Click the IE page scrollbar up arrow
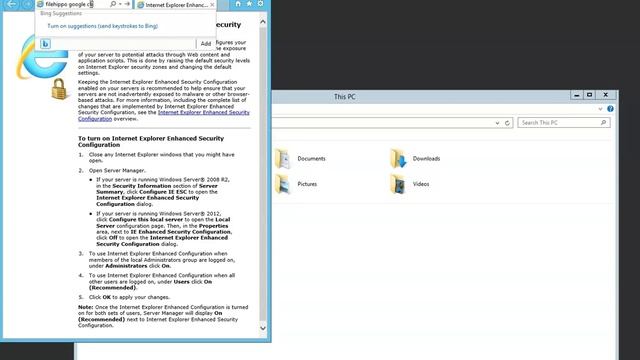This screenshot has height=360, width=640. pyautogui.click(x=263, y=22)
